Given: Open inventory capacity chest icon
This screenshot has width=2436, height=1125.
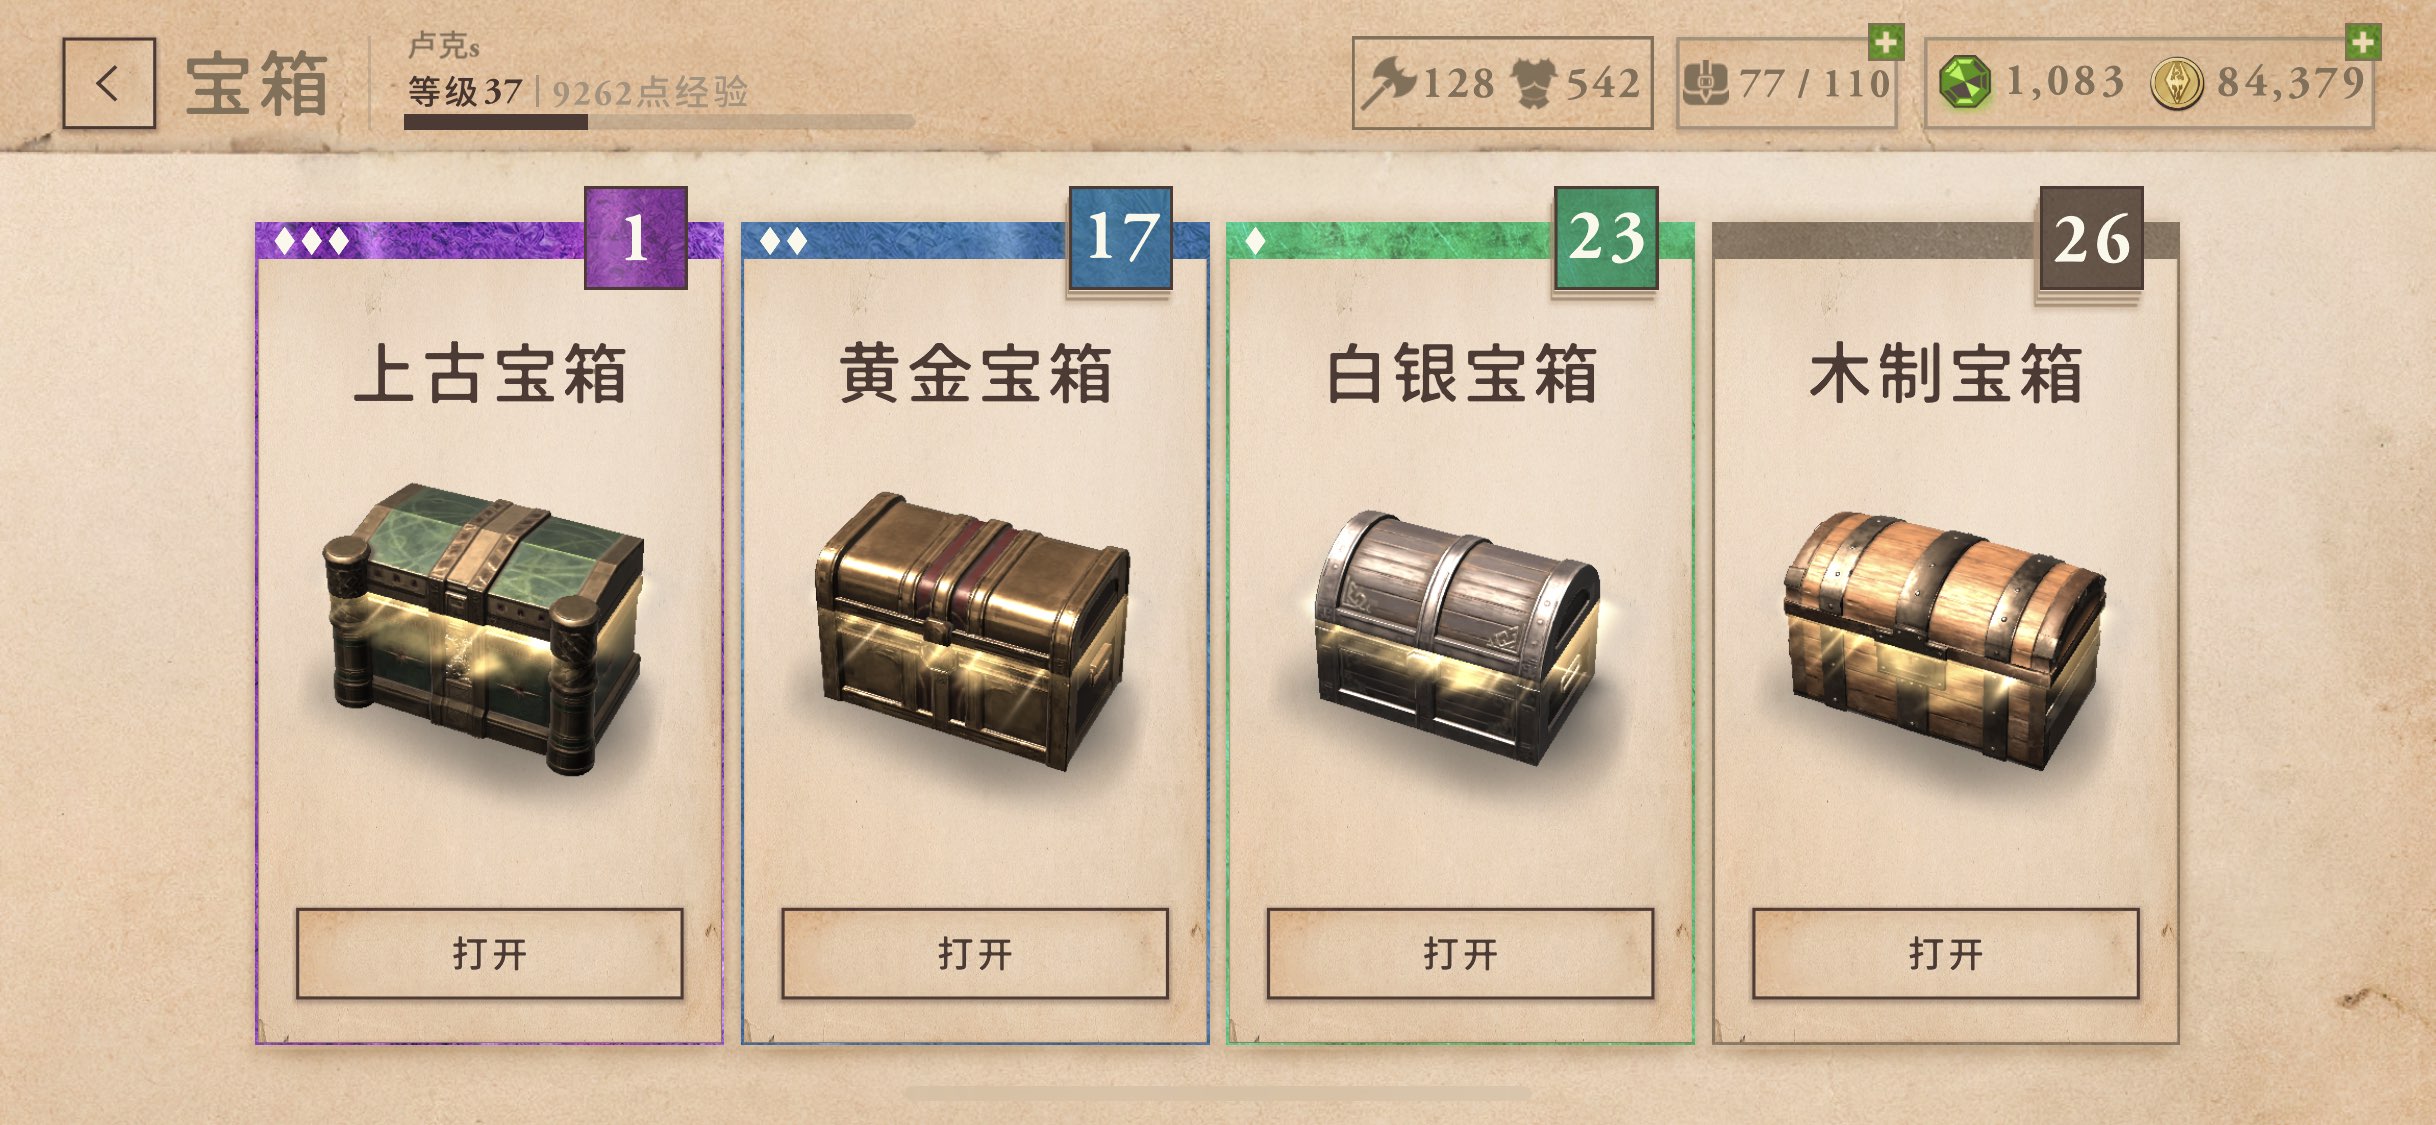Looking at the screenshot, I should 1706,83.
